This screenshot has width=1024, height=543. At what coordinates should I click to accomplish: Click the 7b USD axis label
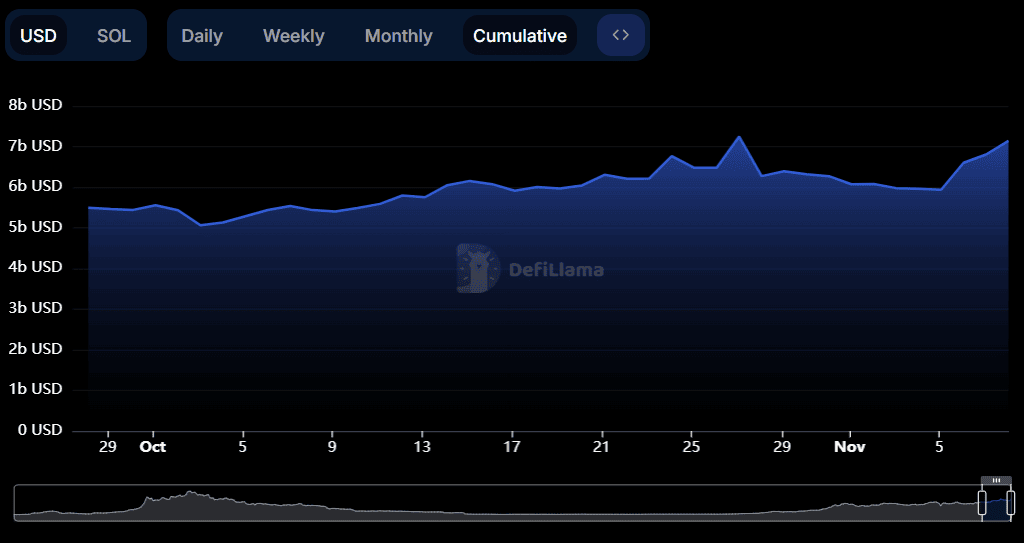click(35, 145)
